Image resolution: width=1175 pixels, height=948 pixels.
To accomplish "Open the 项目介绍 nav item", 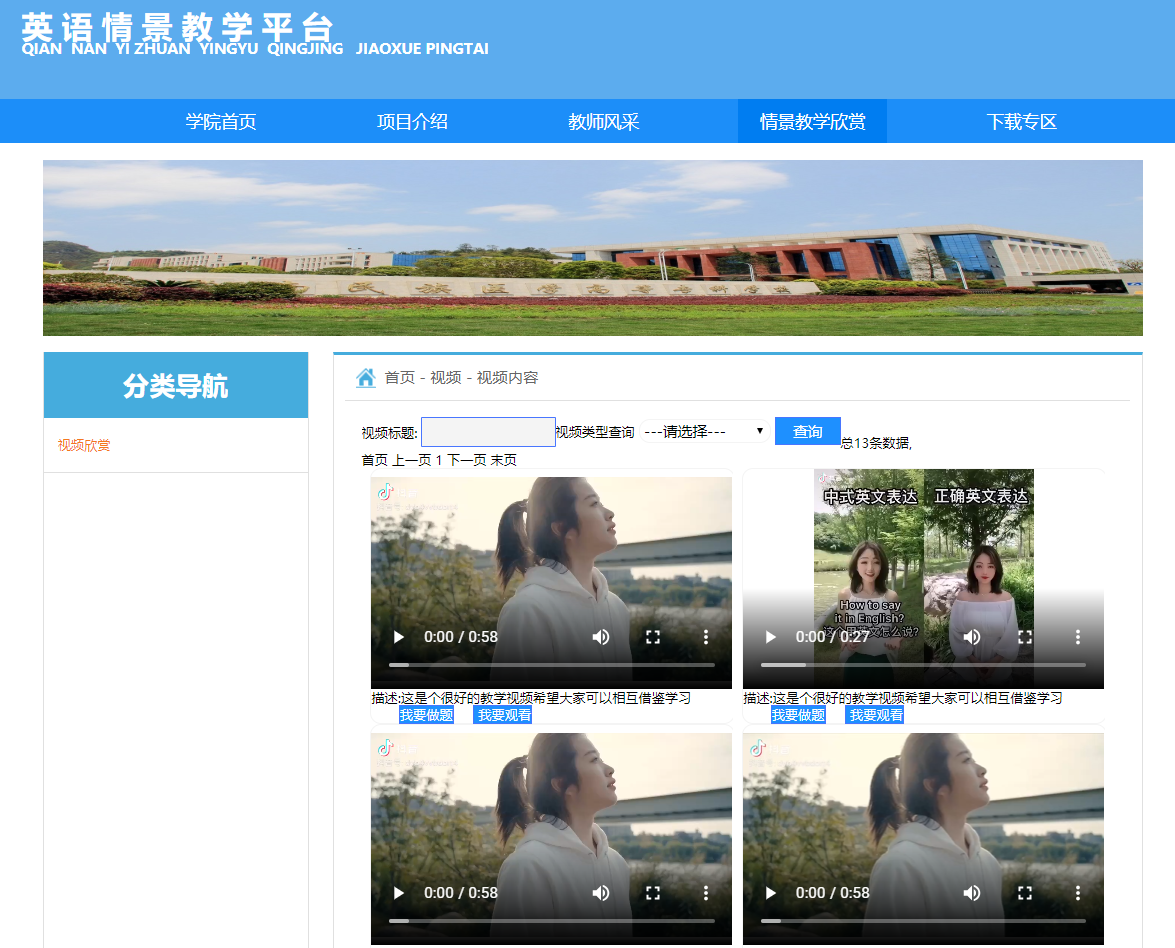I will point(412,121).
